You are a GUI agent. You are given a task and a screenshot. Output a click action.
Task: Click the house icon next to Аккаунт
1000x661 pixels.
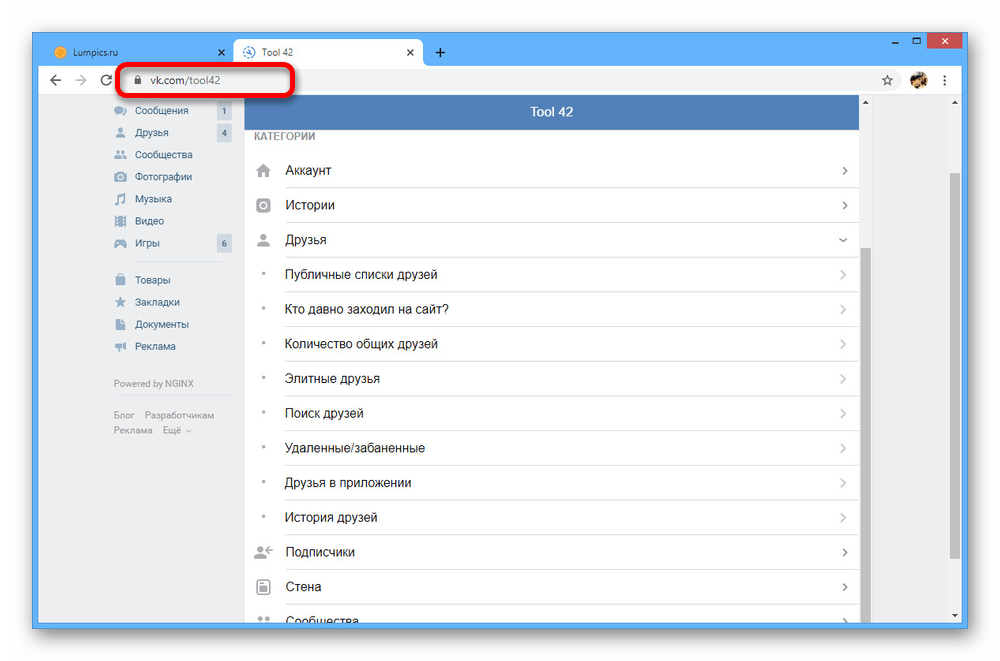click(263, 170)
